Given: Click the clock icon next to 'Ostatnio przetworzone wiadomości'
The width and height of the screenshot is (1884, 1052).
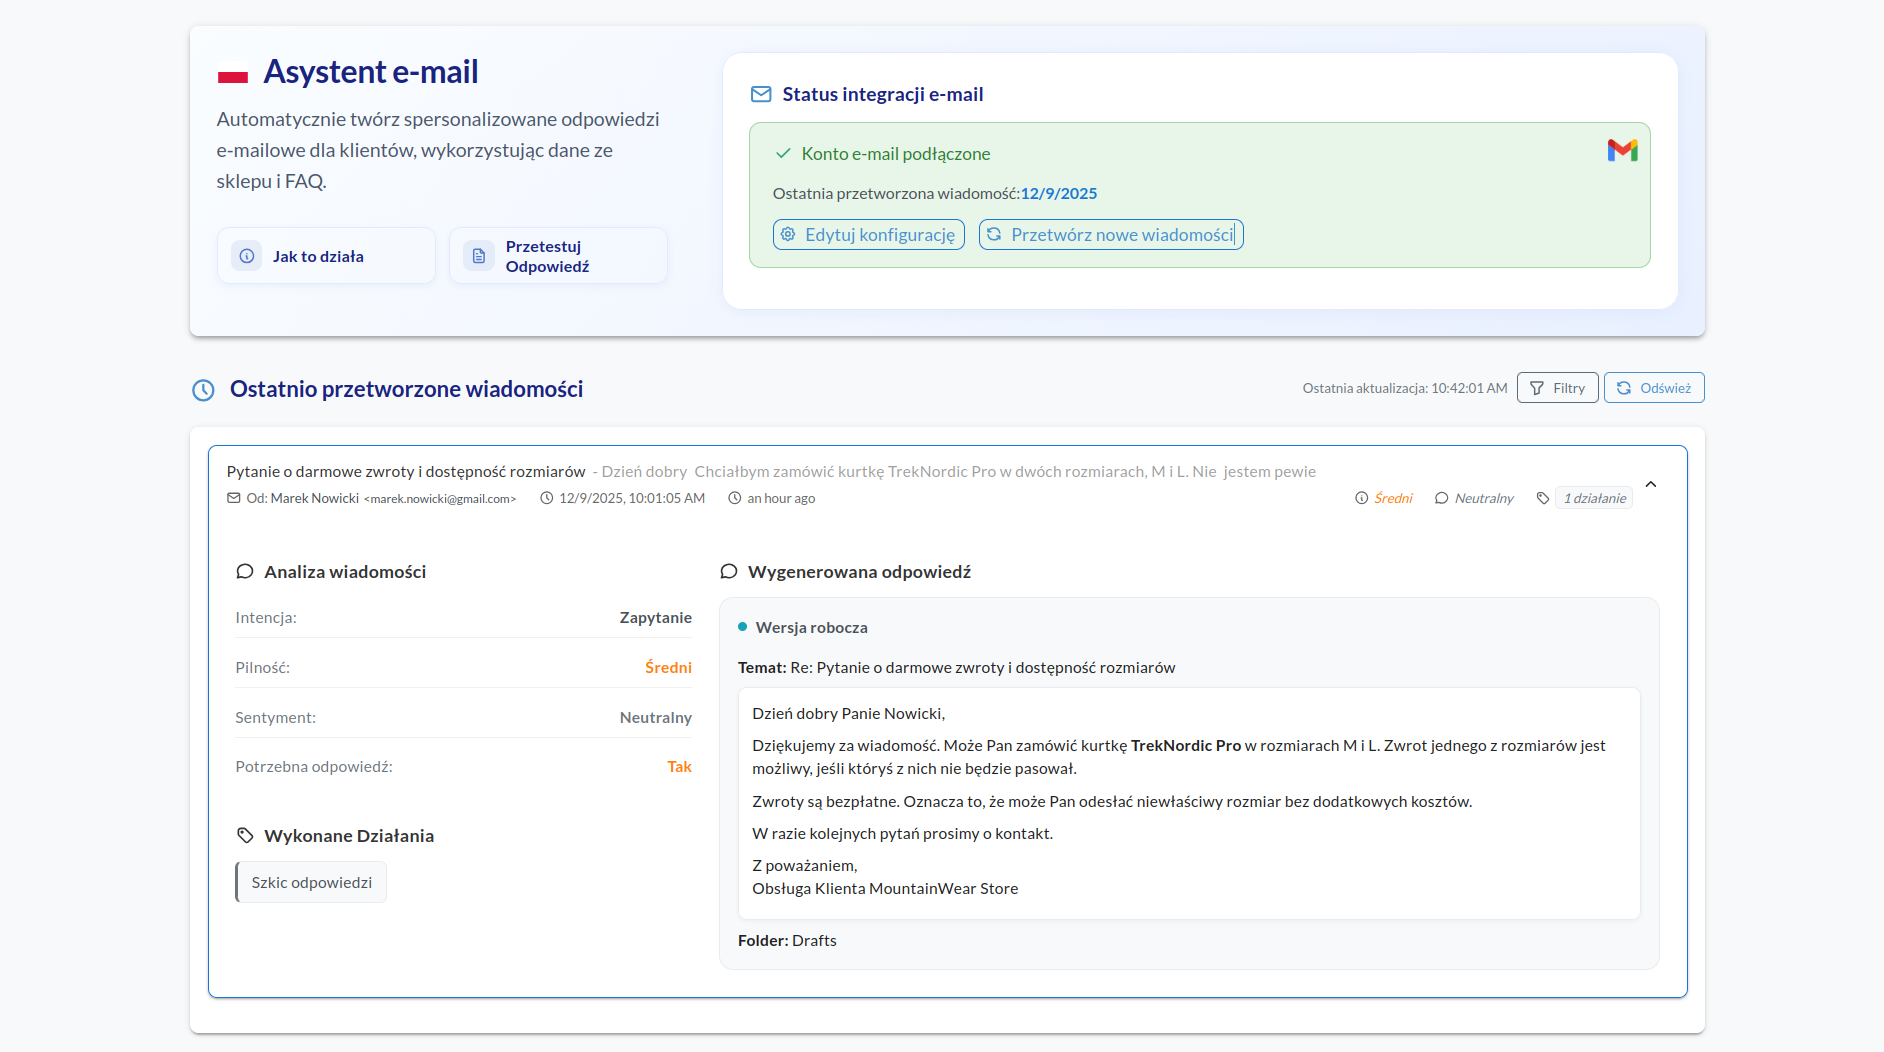Looking at the screenshot, I should pyautogui.click(x=203, y=390).
